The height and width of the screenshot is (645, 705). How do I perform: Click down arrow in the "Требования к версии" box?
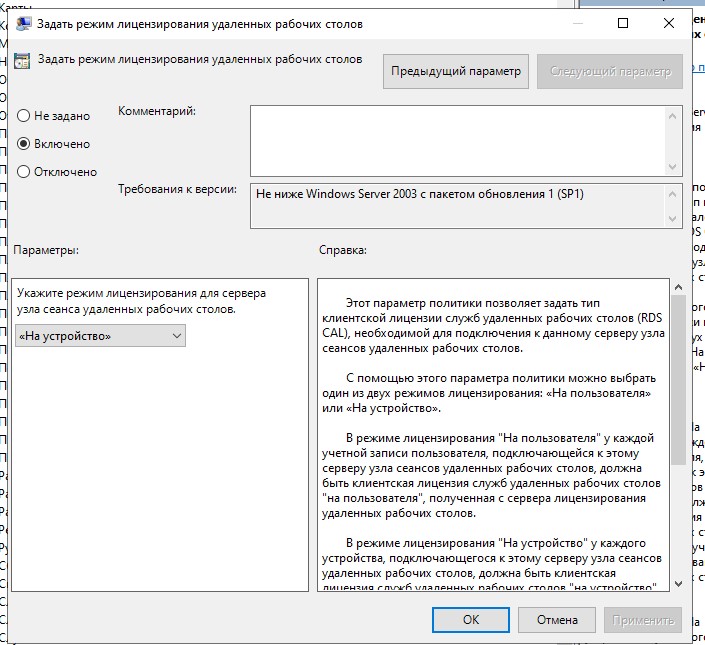(x=672, y=218)
